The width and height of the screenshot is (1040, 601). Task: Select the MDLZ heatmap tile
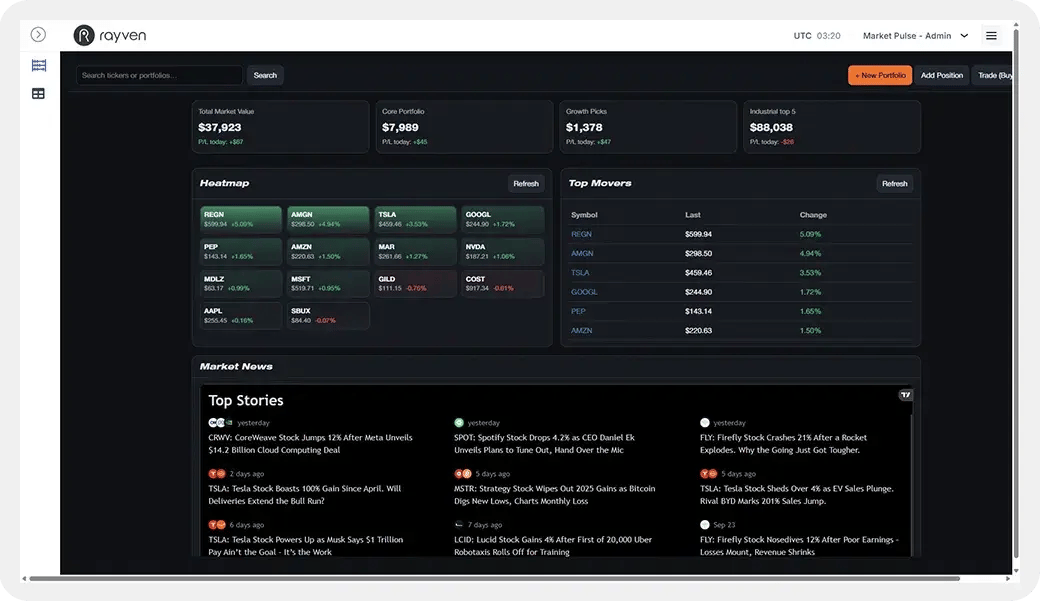click(241, 284)
